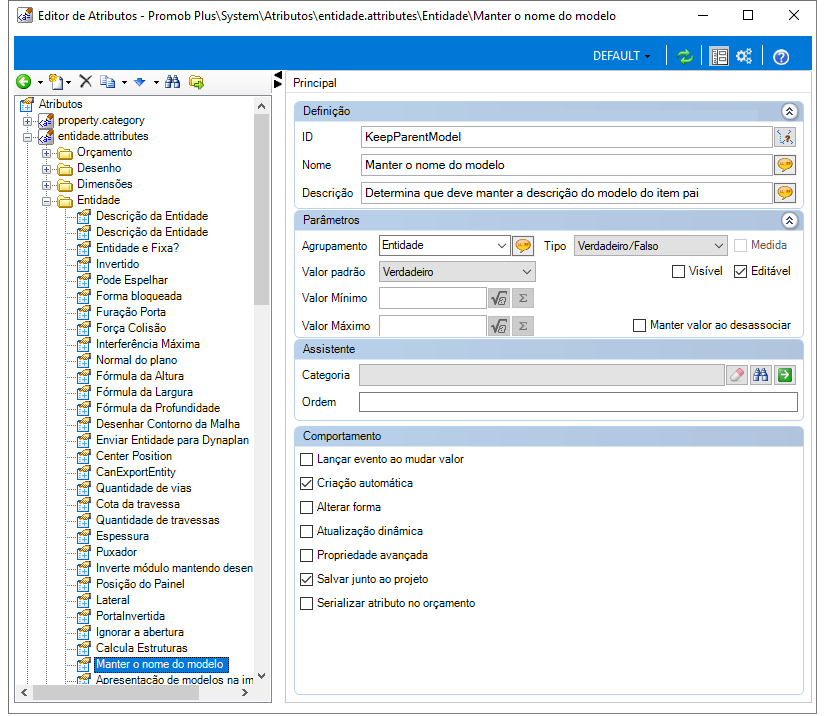Image resolution: width=824 pixels, height=716 pixels.
Task: Click the green arrow icon beside Categoria
Action: (785, 375)
